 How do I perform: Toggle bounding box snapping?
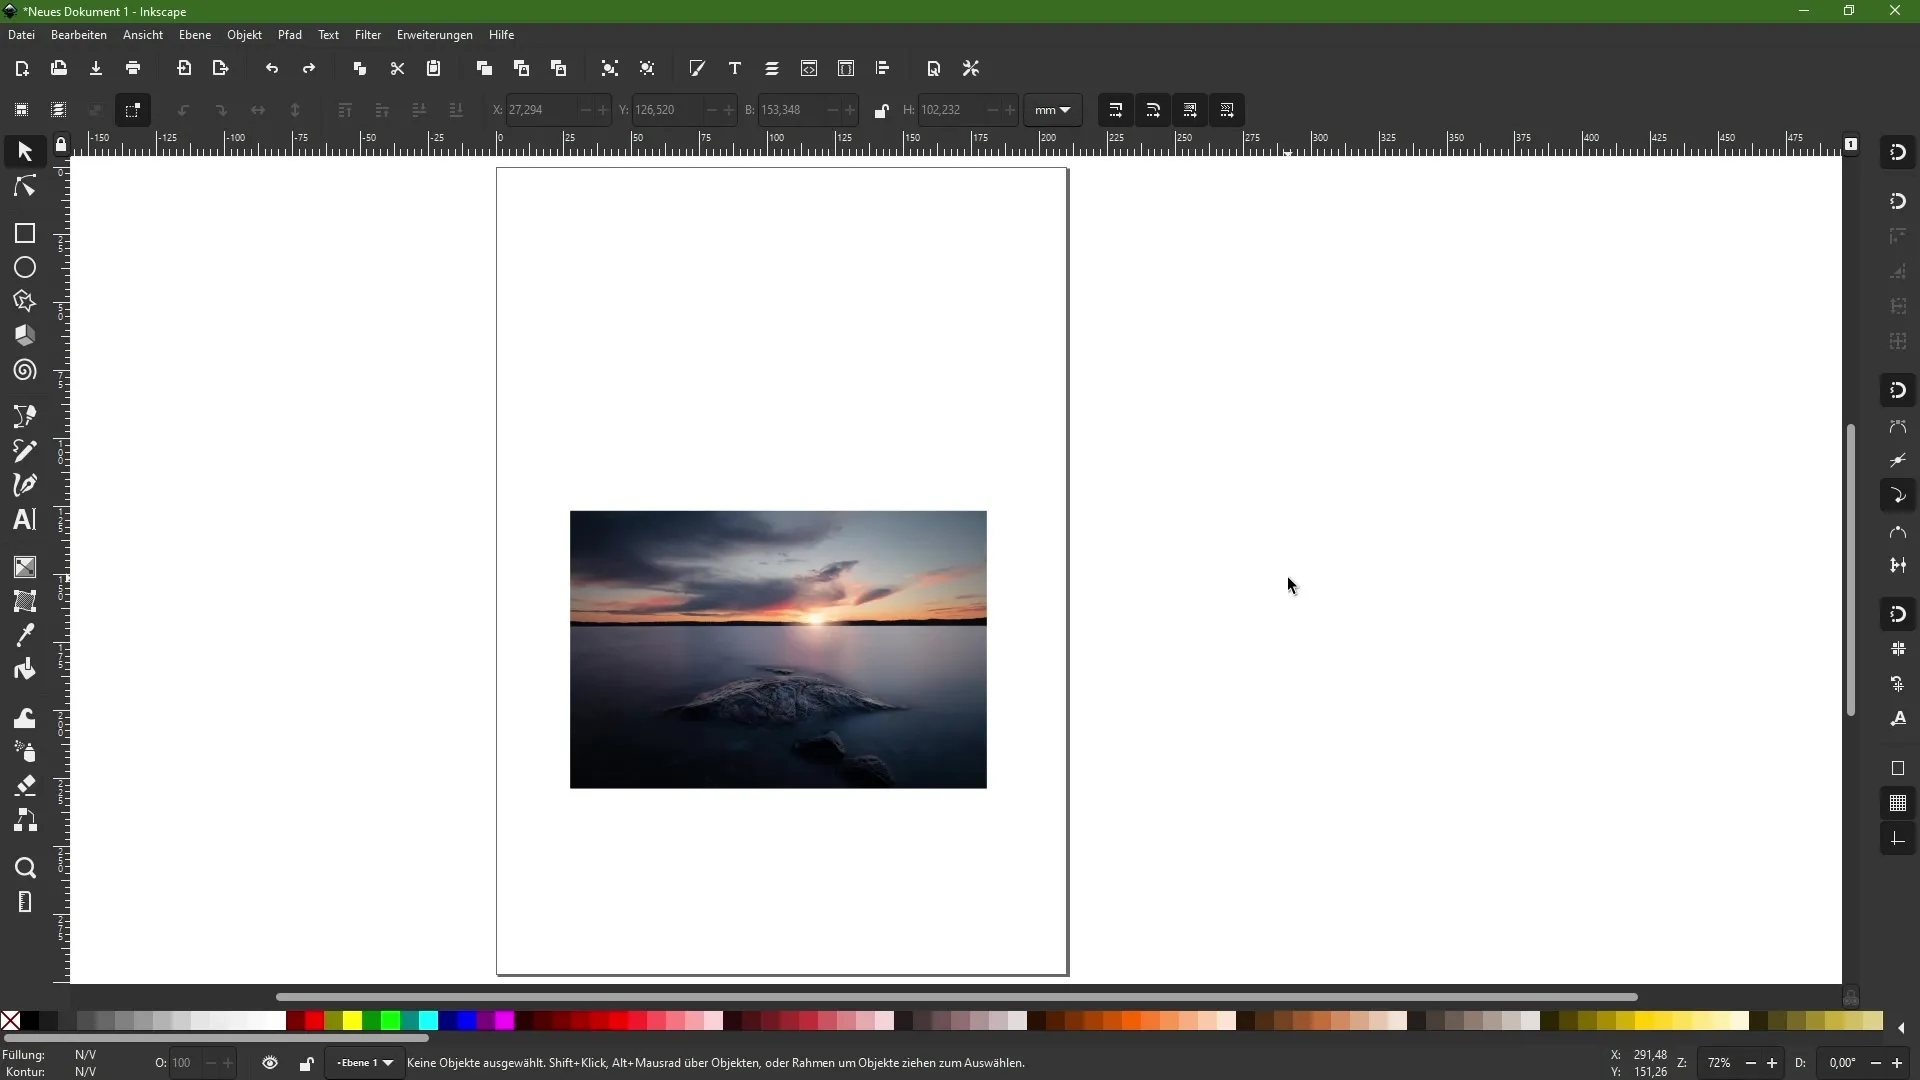[1898, 201]
